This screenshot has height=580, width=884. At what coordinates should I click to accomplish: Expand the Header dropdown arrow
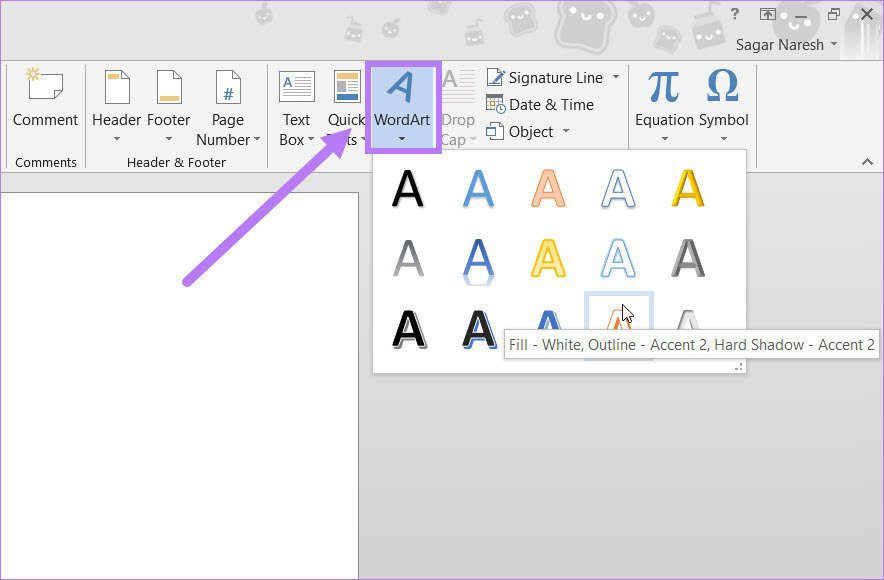(x=117, y=139)
